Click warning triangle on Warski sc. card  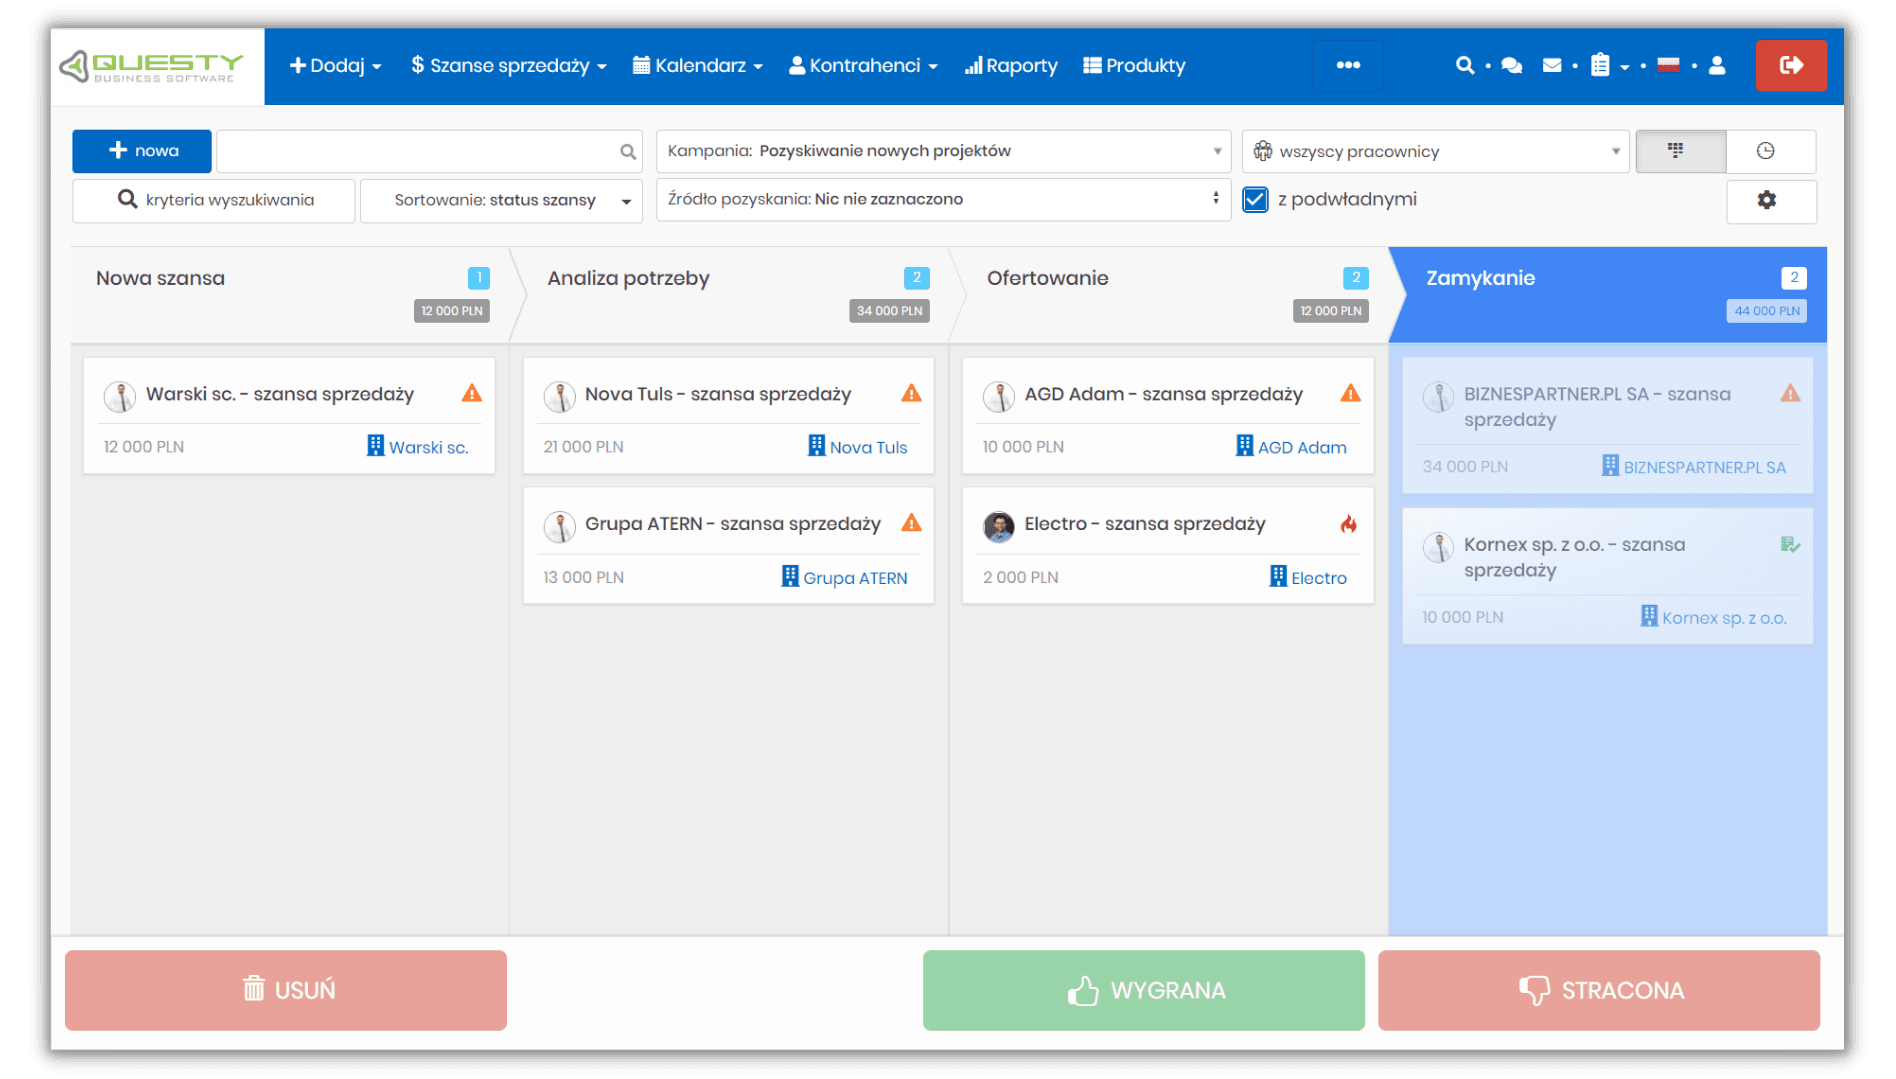[x=472, y=393]
